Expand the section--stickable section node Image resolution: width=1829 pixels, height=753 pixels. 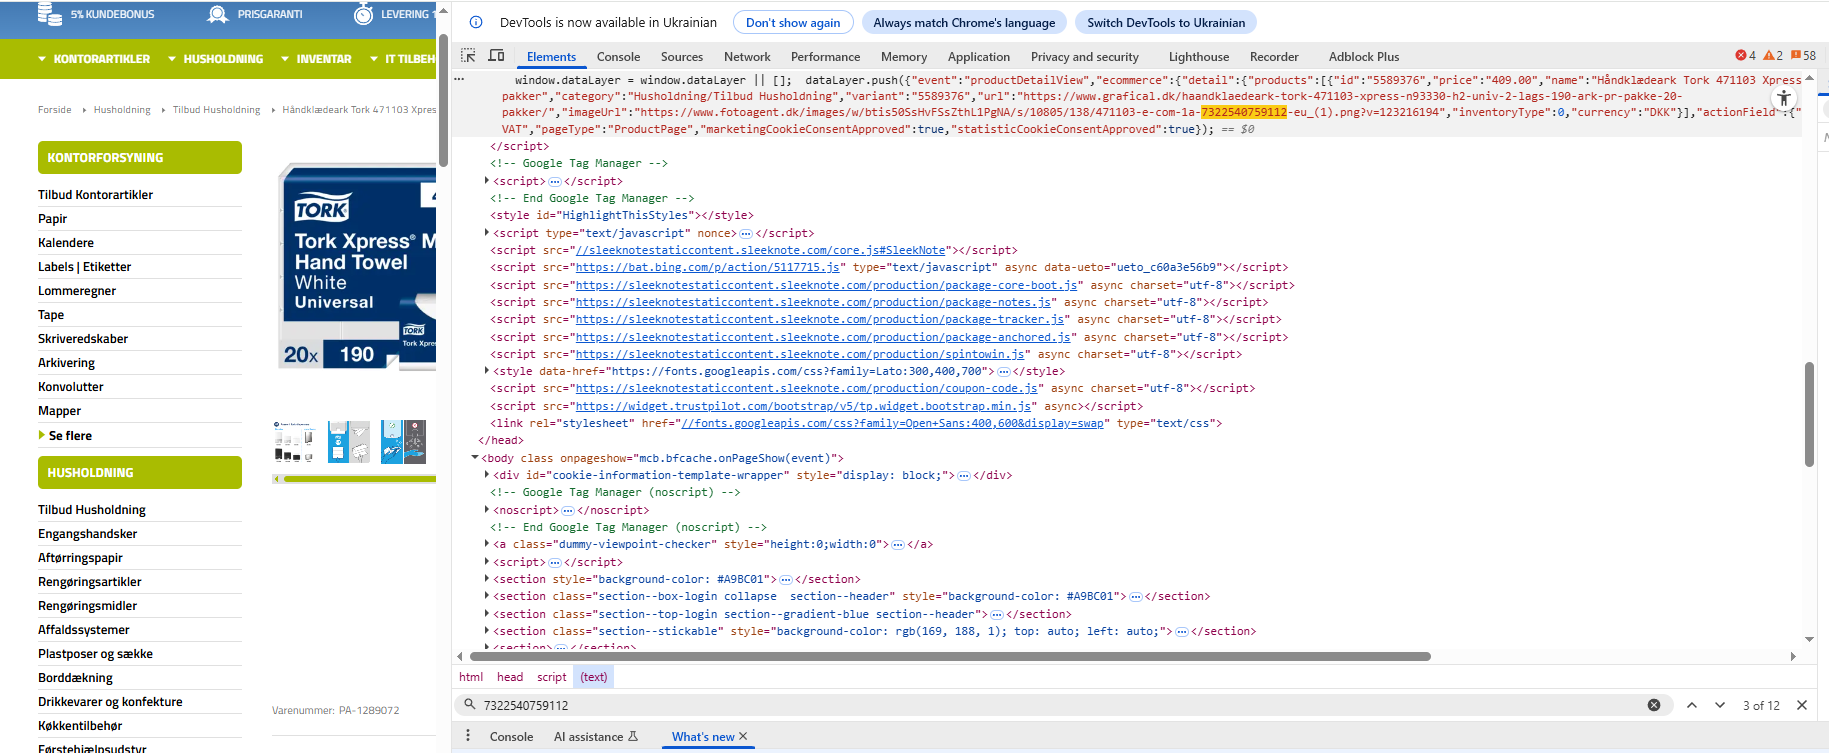pos(487,631)
